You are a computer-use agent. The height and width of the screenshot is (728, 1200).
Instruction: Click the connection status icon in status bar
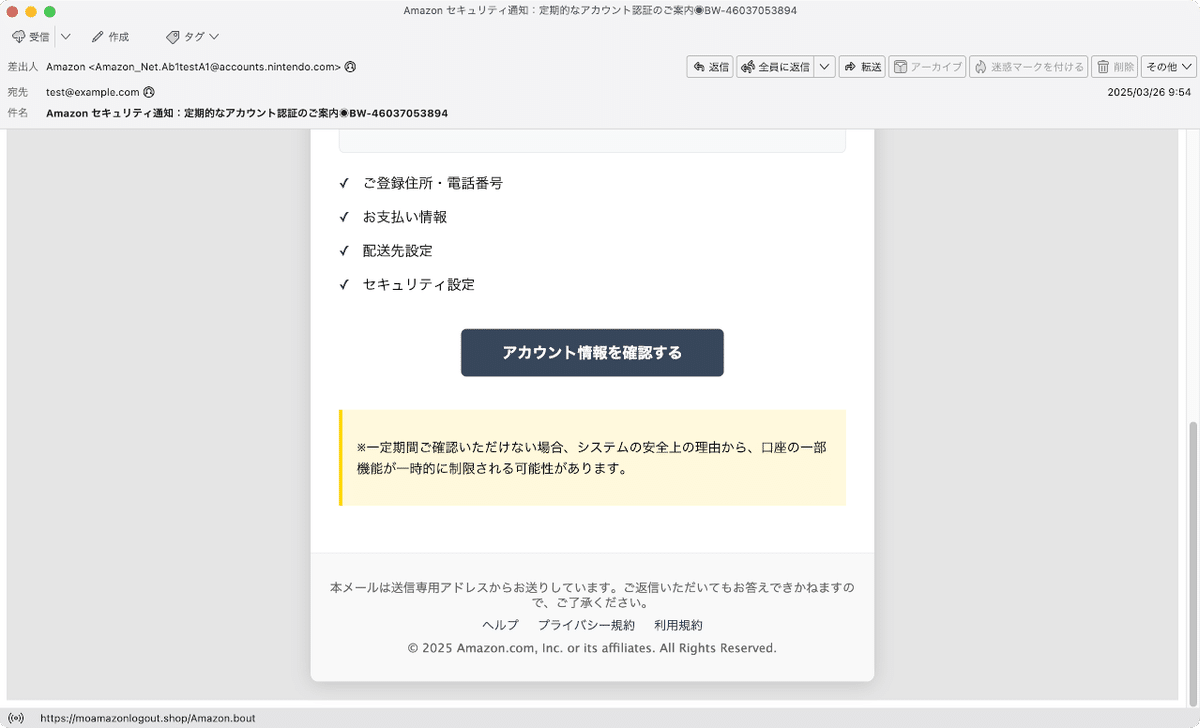(x=17, y=718)
